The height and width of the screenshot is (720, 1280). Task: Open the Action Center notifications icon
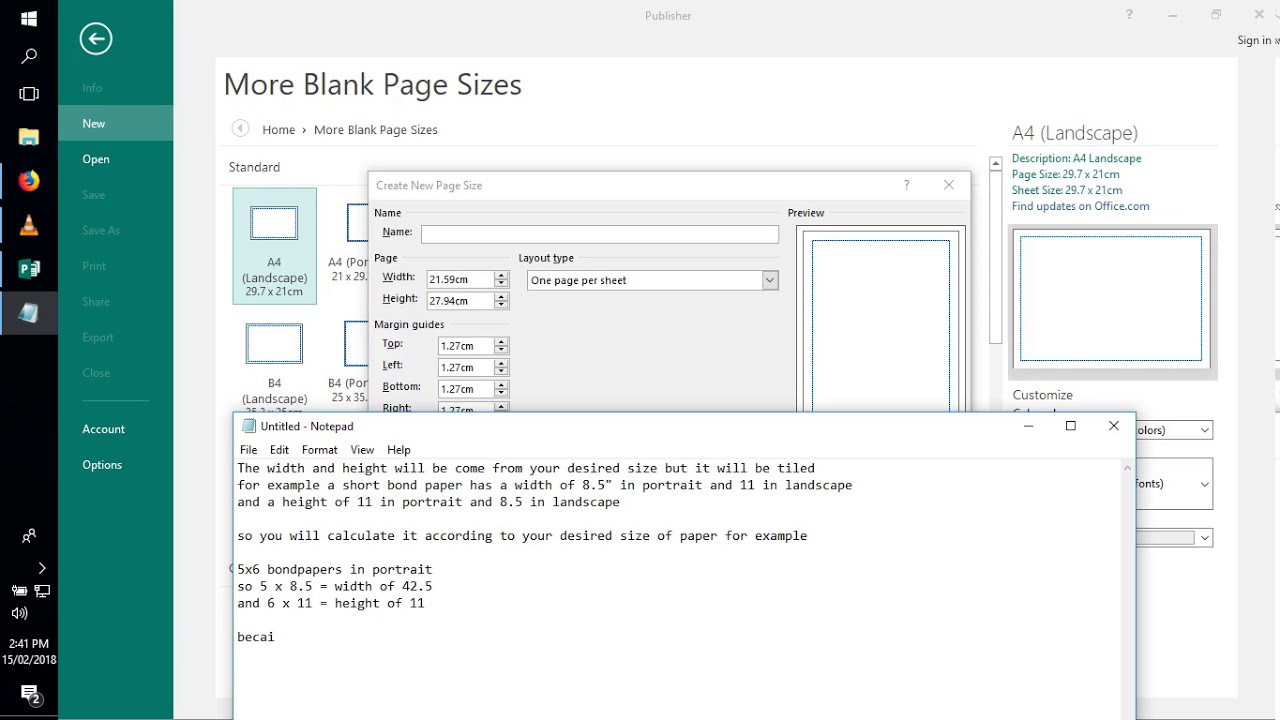click(29, 694)
